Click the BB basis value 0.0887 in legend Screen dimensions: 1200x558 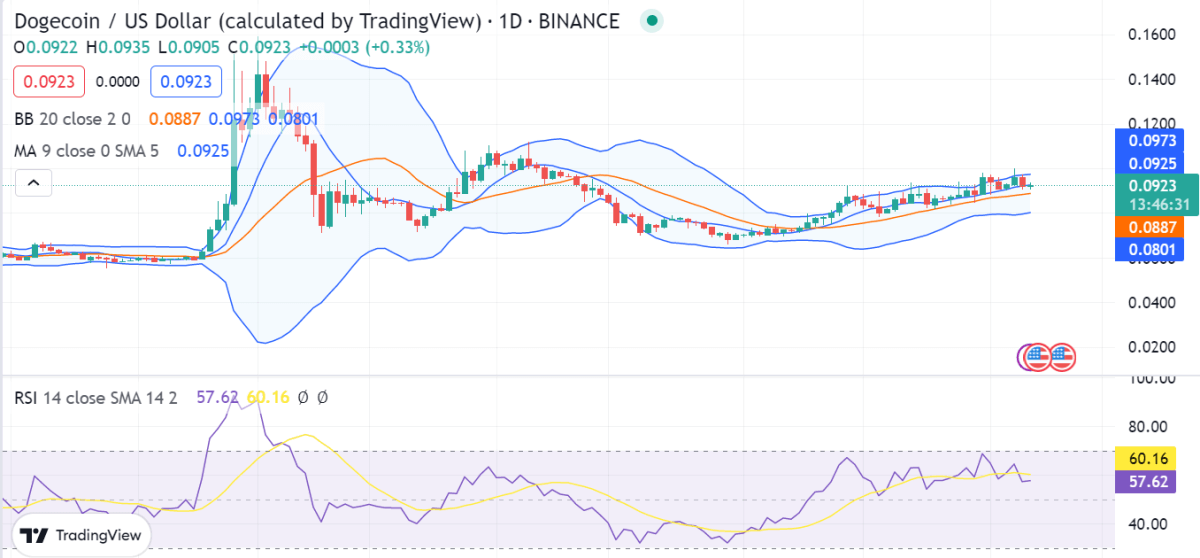pos(174,119)
